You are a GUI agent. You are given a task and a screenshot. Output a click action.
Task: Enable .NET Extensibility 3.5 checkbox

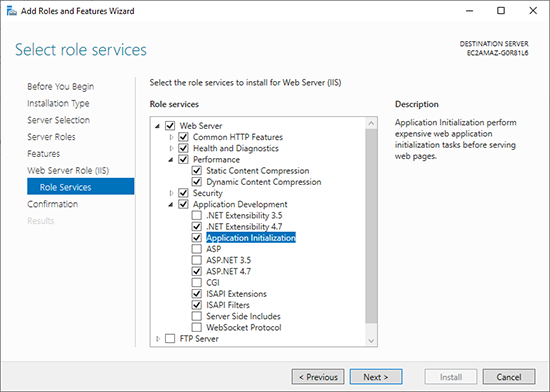(x=197, y=215)
